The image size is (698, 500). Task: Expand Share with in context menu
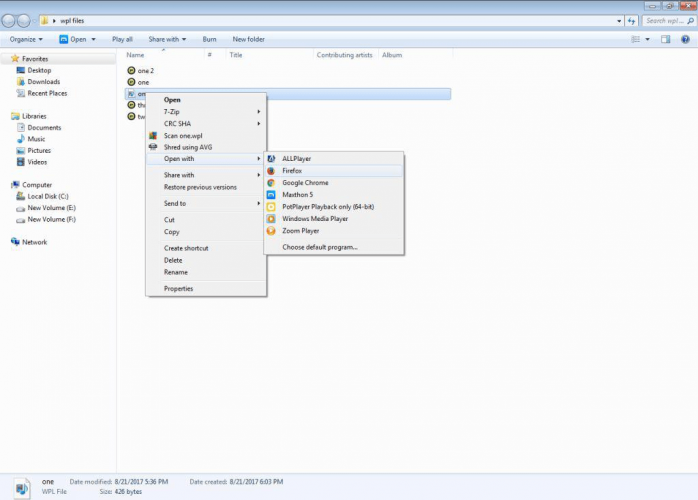206,175
